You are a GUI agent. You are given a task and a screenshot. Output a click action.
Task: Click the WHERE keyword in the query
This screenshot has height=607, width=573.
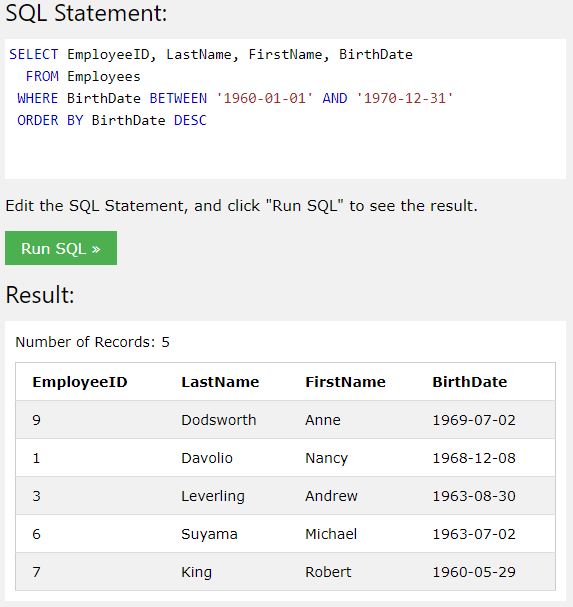[38, 98]
